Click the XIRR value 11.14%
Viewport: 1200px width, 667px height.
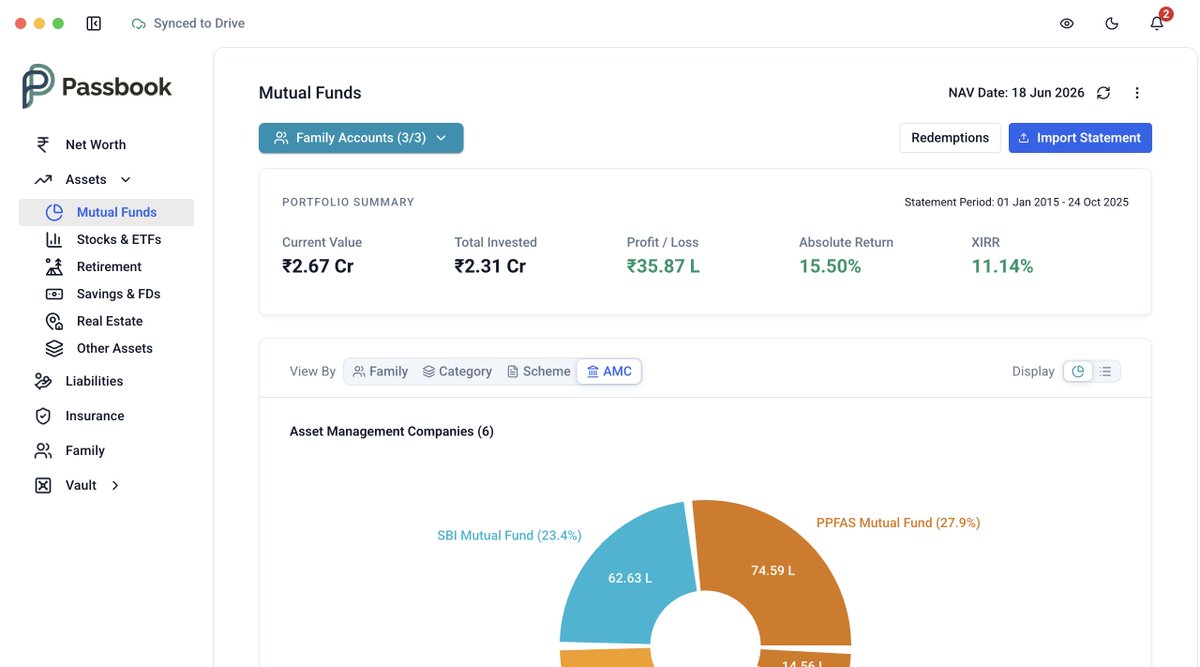(1002, 266)
